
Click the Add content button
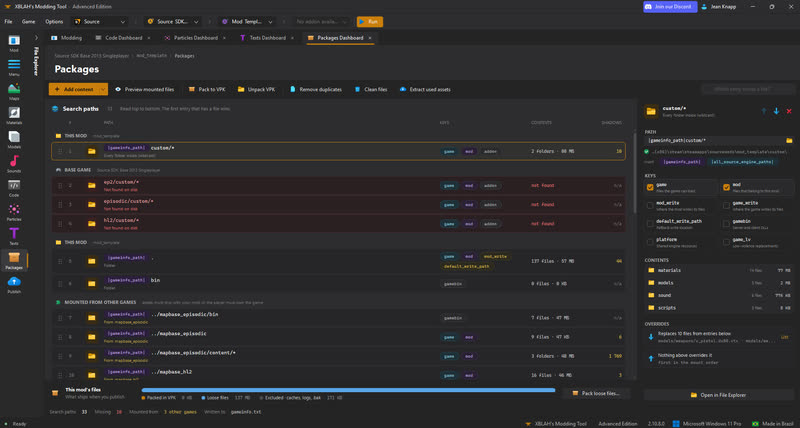click(x=73, y=89)
